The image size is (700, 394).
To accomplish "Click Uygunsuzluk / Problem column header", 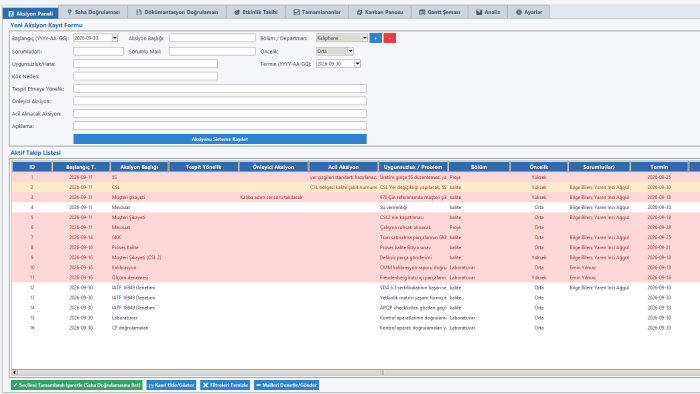I will tap(413, 167).
